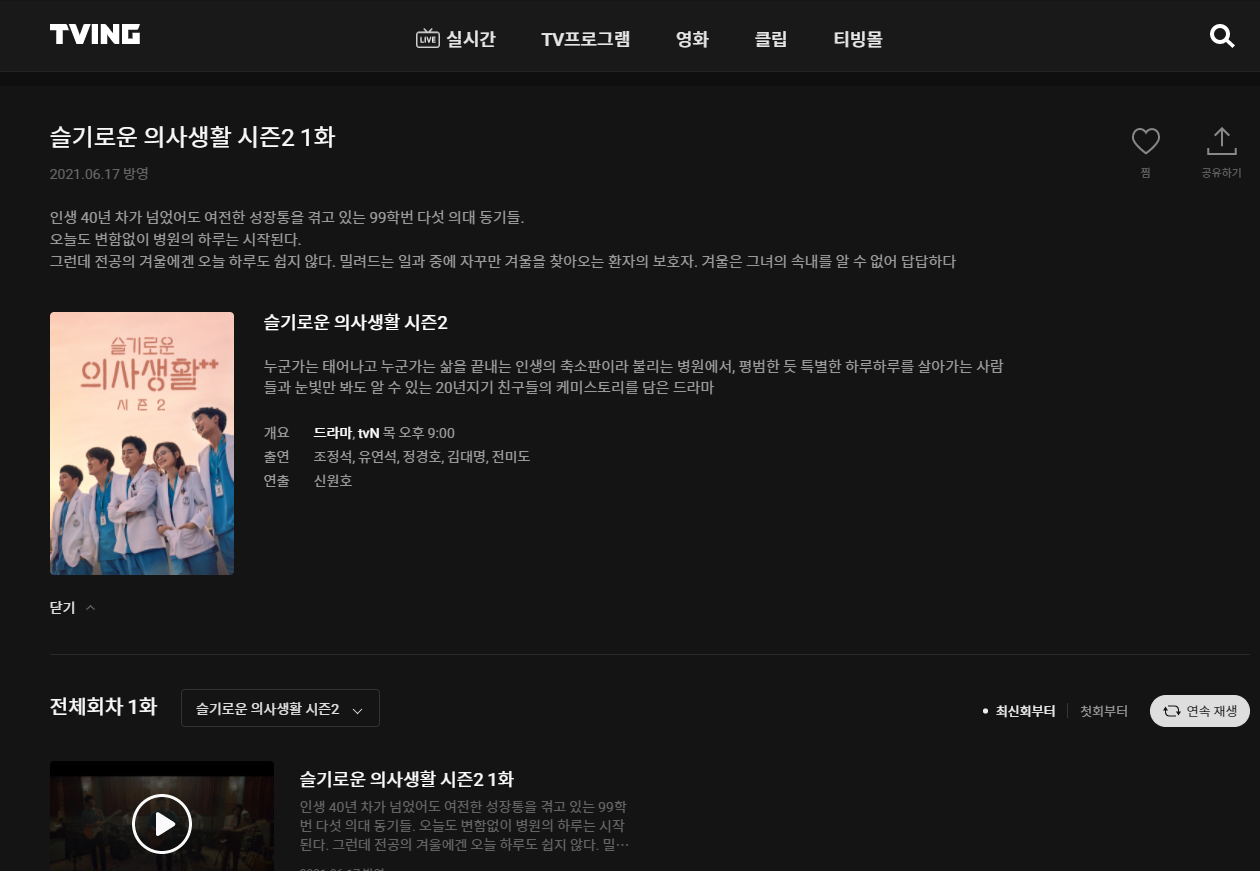1260x871 pixels.
Task: Open the 티빙몰 menu
Action: click(858, 39)
